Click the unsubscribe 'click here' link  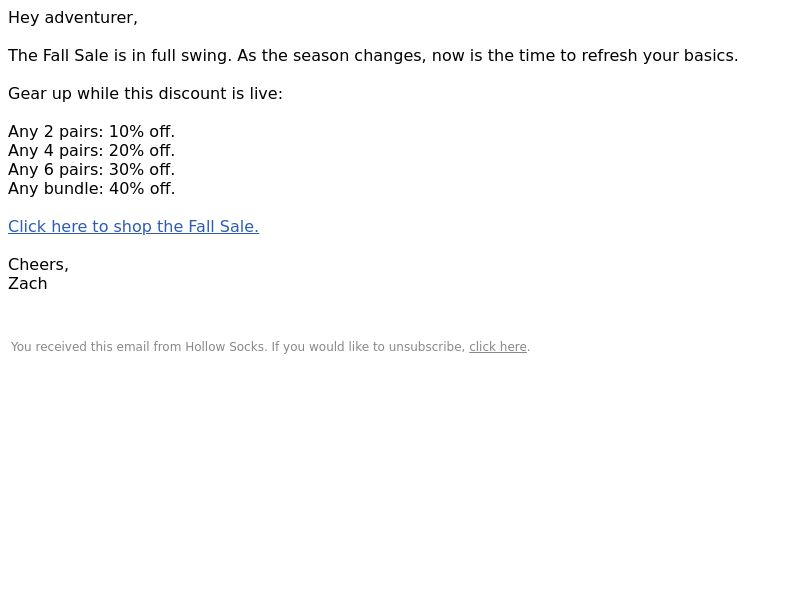(x=497, y=347)
